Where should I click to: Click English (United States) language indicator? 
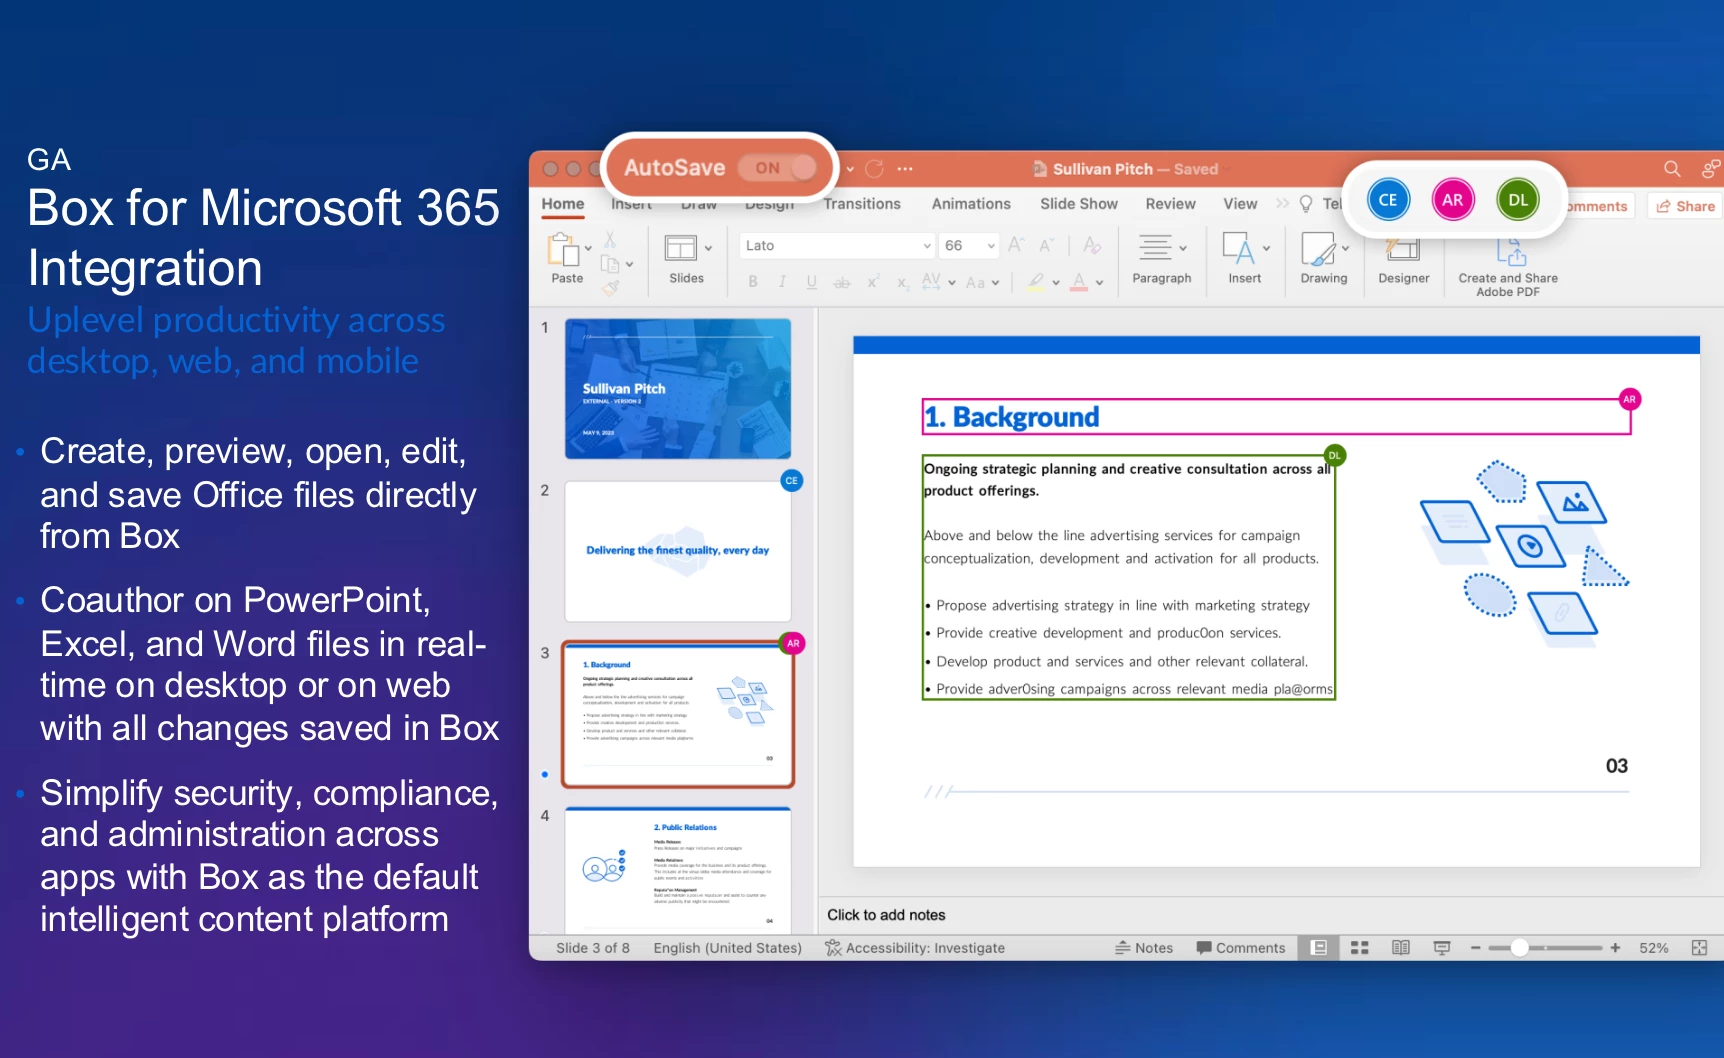728,948
